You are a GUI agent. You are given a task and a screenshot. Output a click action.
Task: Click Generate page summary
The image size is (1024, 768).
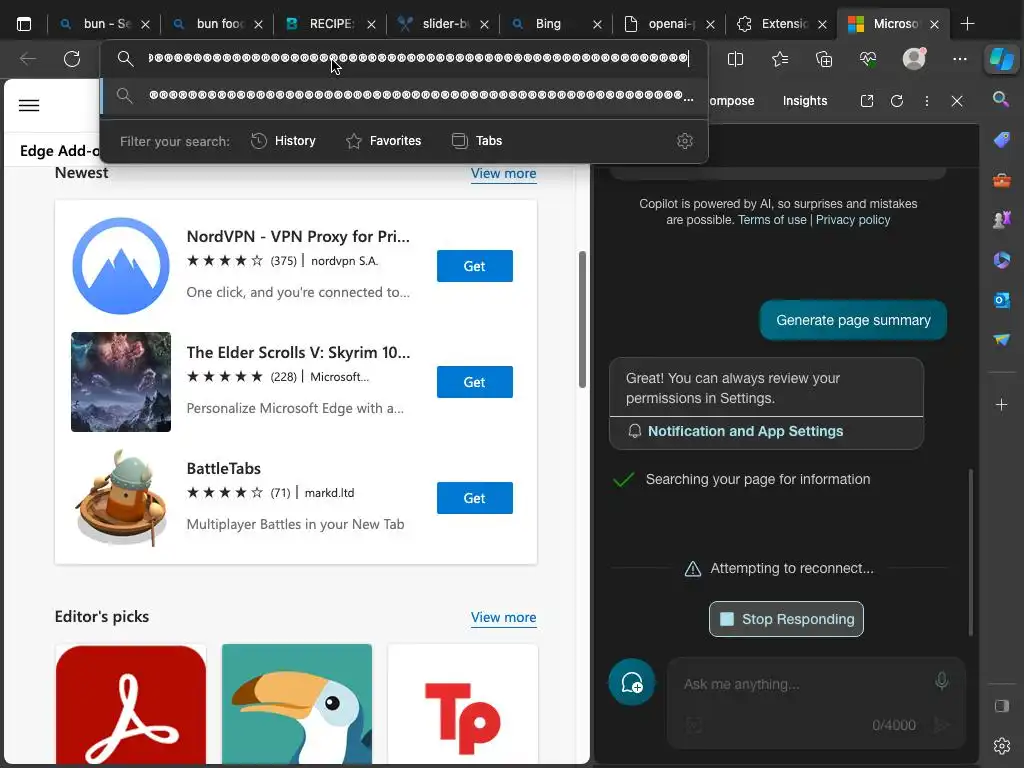point(853,320)
